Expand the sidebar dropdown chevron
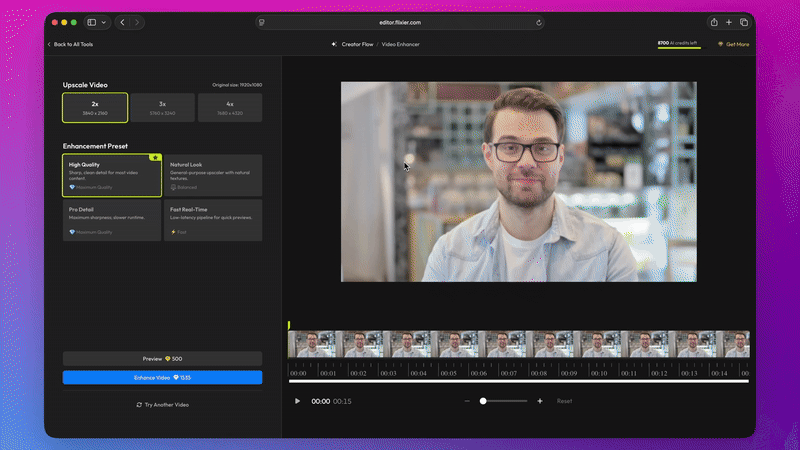The image size is (800, 450). pos(103,22)
